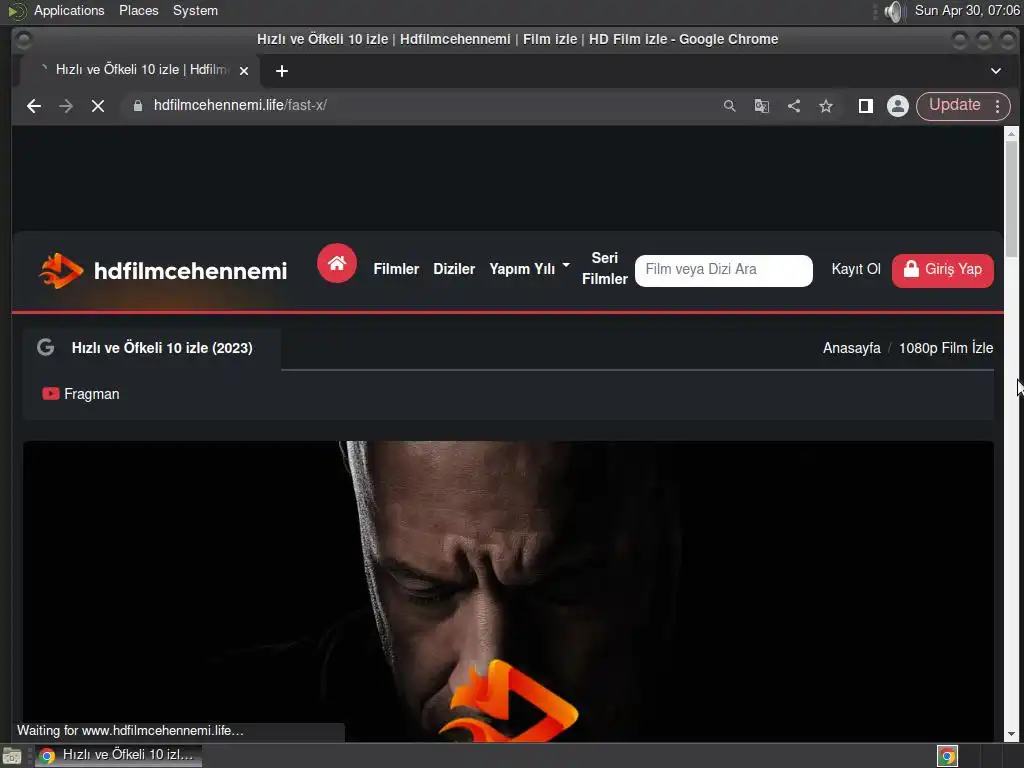1024x768 pixels.
Task: Stop page loading with the X button
Action: coord(98,106)
